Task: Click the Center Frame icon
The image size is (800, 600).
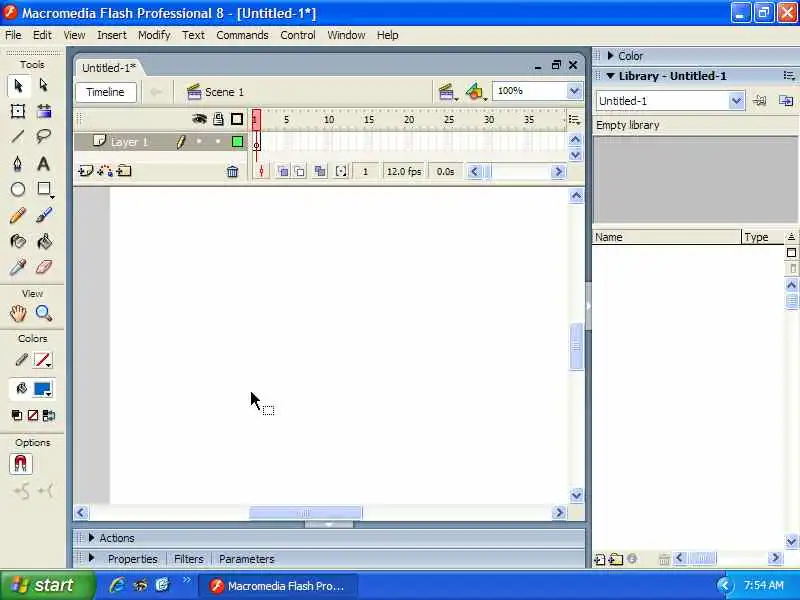Action: (261, 171)
